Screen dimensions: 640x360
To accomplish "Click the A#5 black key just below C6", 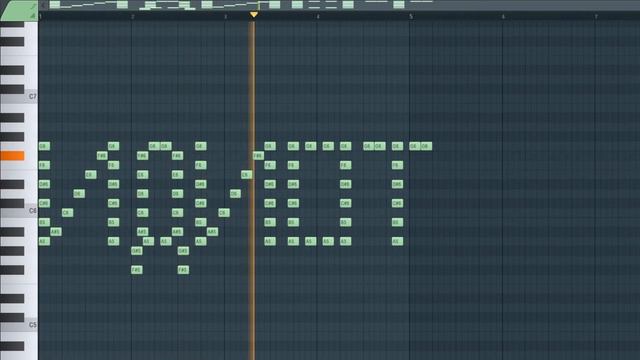I will (x=12, y=232).
